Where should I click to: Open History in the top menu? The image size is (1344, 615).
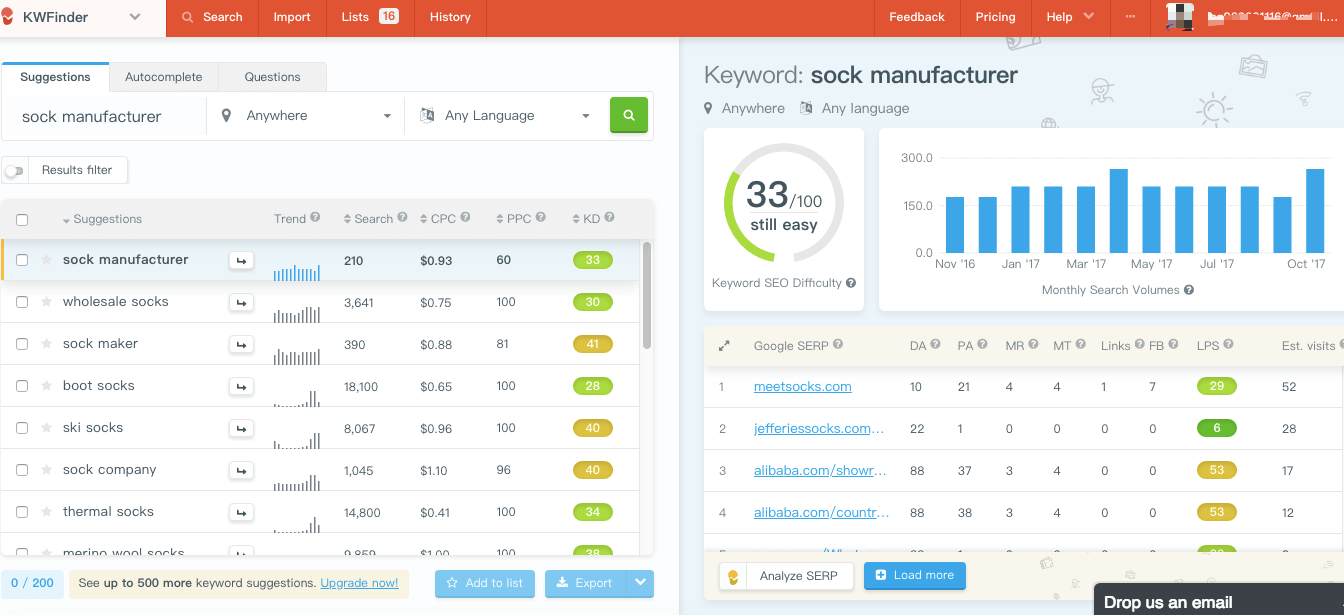(x=450, y=17)
